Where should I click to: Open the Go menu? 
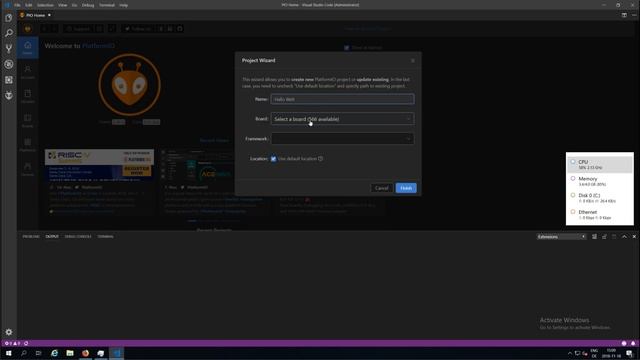pos(74,5)
